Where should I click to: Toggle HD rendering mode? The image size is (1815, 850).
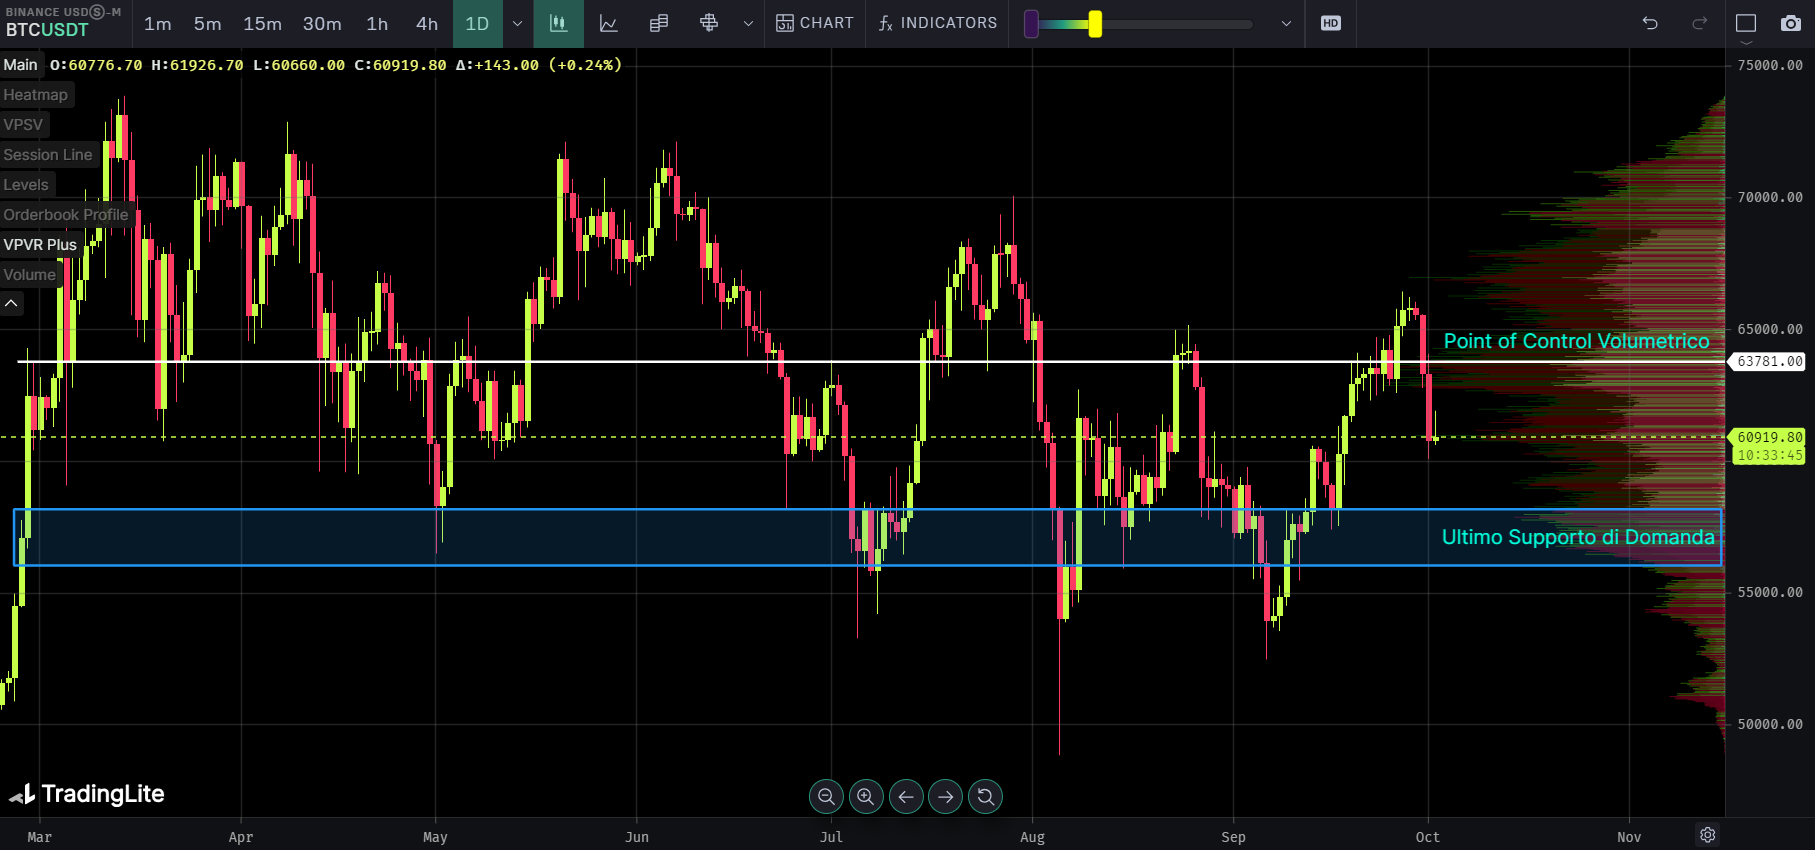click(1330, 23)
